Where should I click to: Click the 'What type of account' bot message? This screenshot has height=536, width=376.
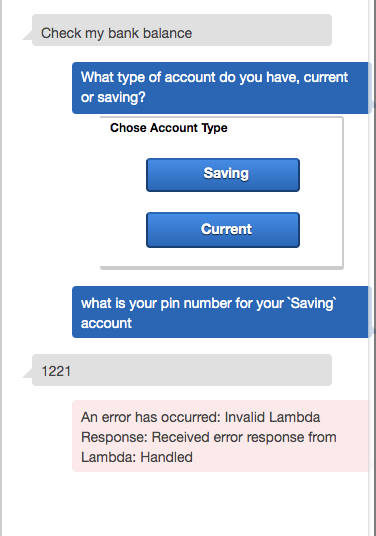pyautogui.click(x=221, y=88)
